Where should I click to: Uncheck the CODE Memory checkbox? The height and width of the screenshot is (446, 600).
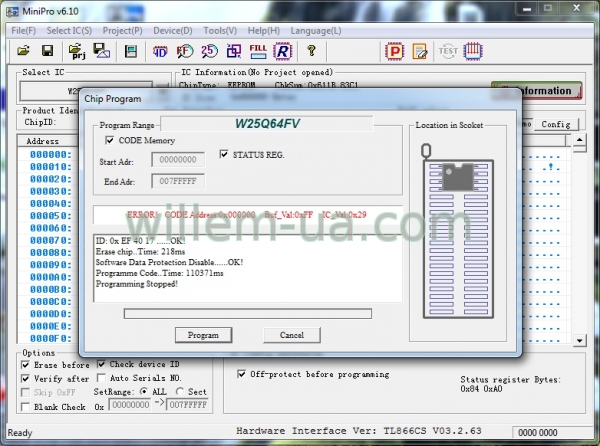click(x=109, y=140)
